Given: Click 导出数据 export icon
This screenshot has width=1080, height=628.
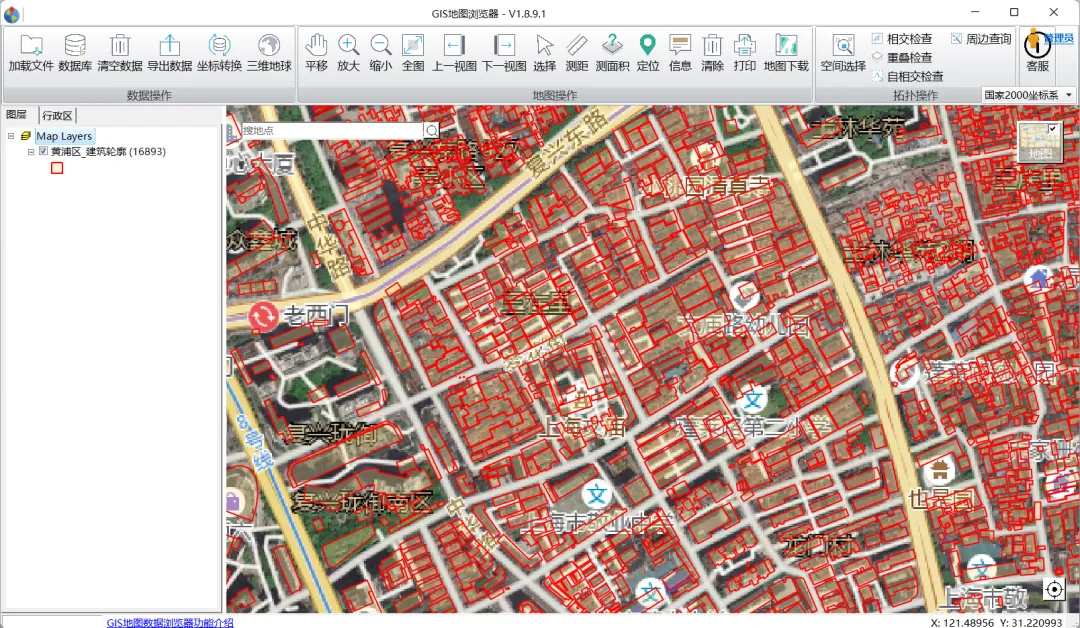Looking at the screenshot, I should pyautogui.click(x=169, y=45).
